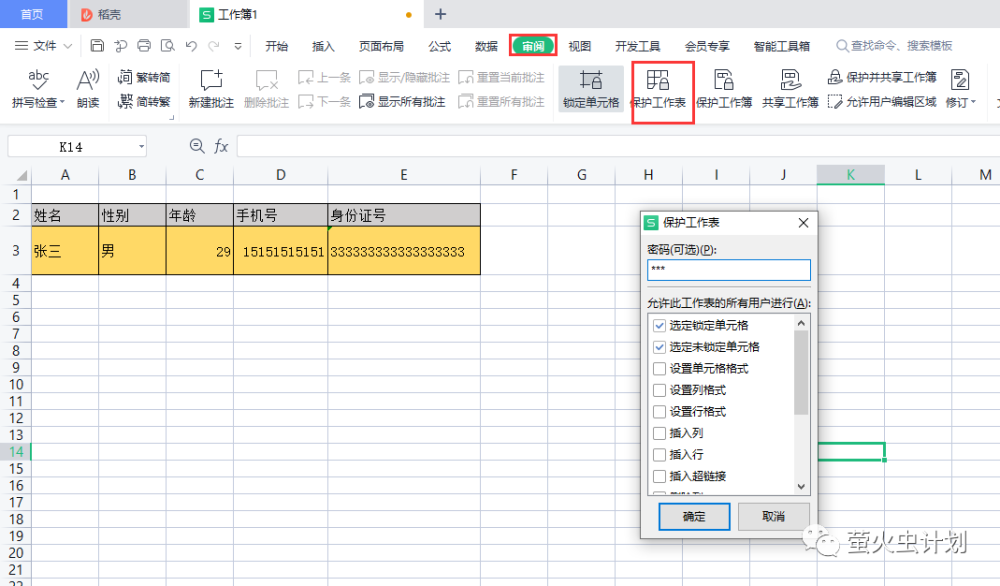This screenshot has width=1000, height=586.
Task: Click 取消 to cancel dialog
Action: [x=774, y=516]
